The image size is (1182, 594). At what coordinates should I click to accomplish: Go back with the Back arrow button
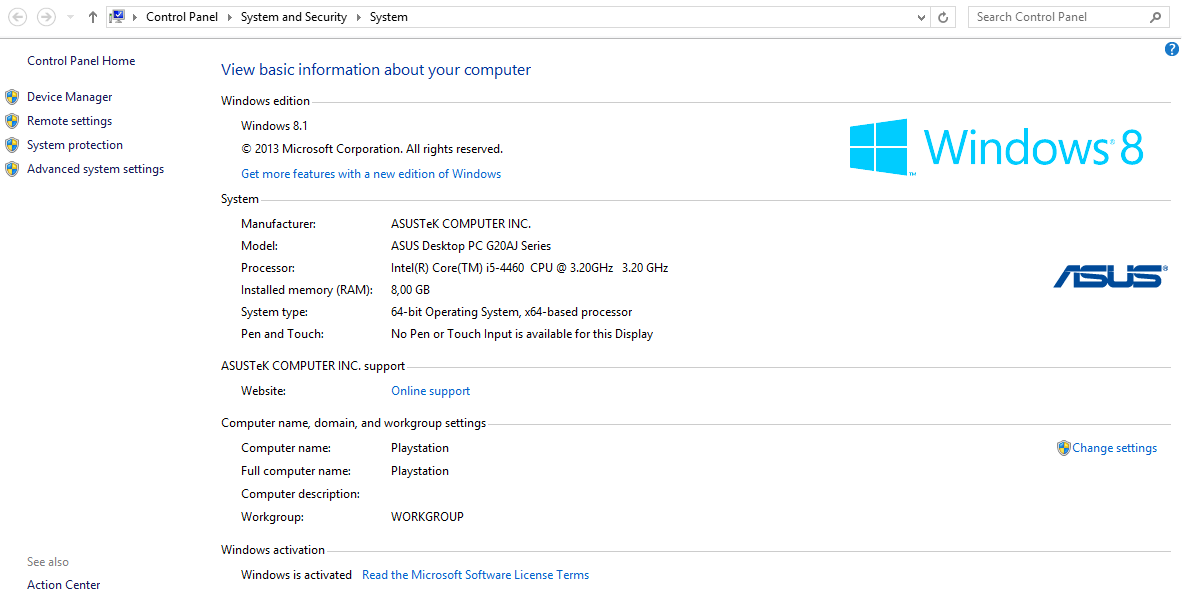17,17
